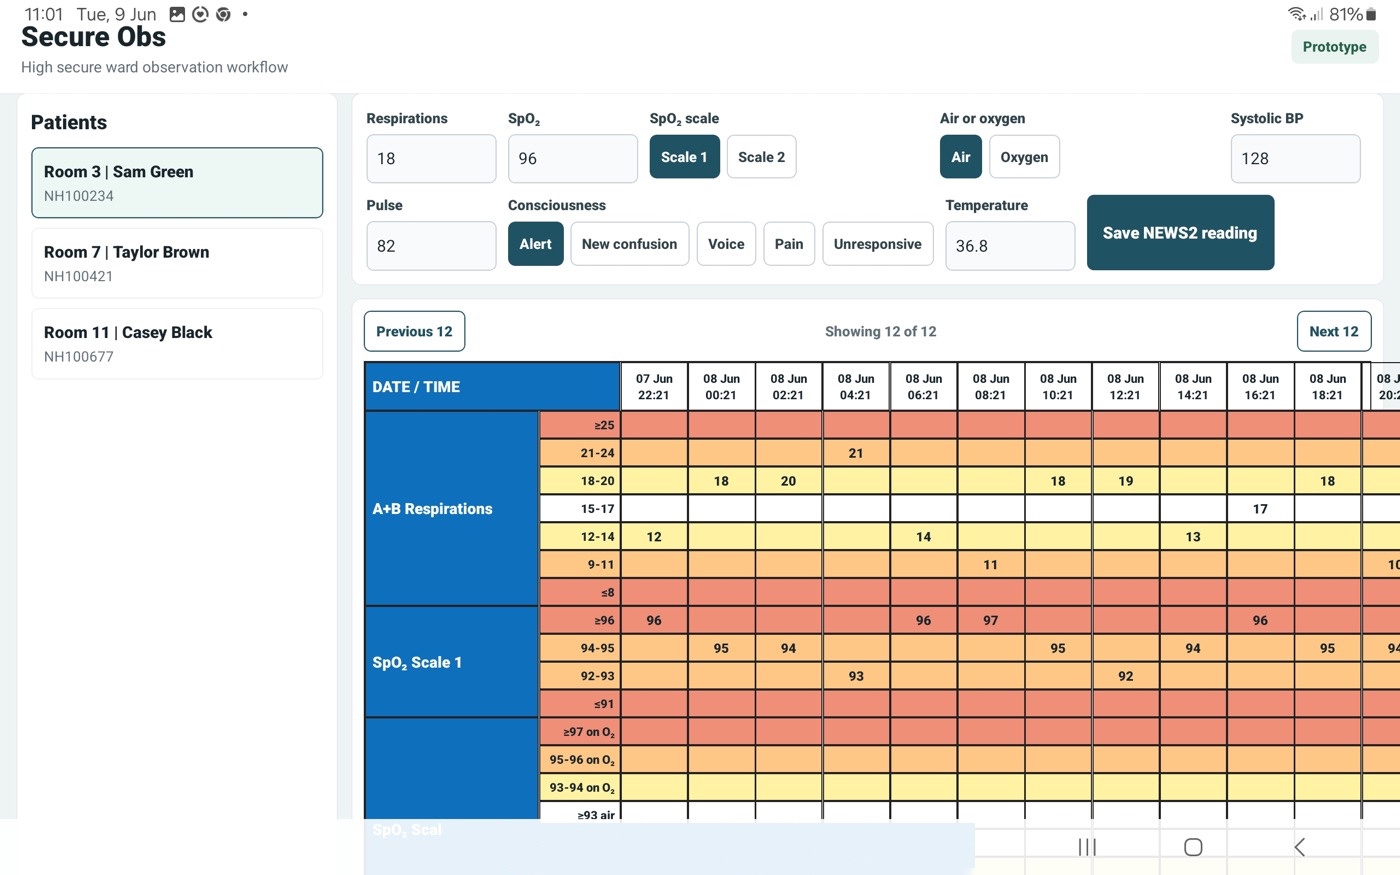Choose Unresponsive consciousness level
Viewport: 1400px width, 875px height.
click(x=877, y=244)
